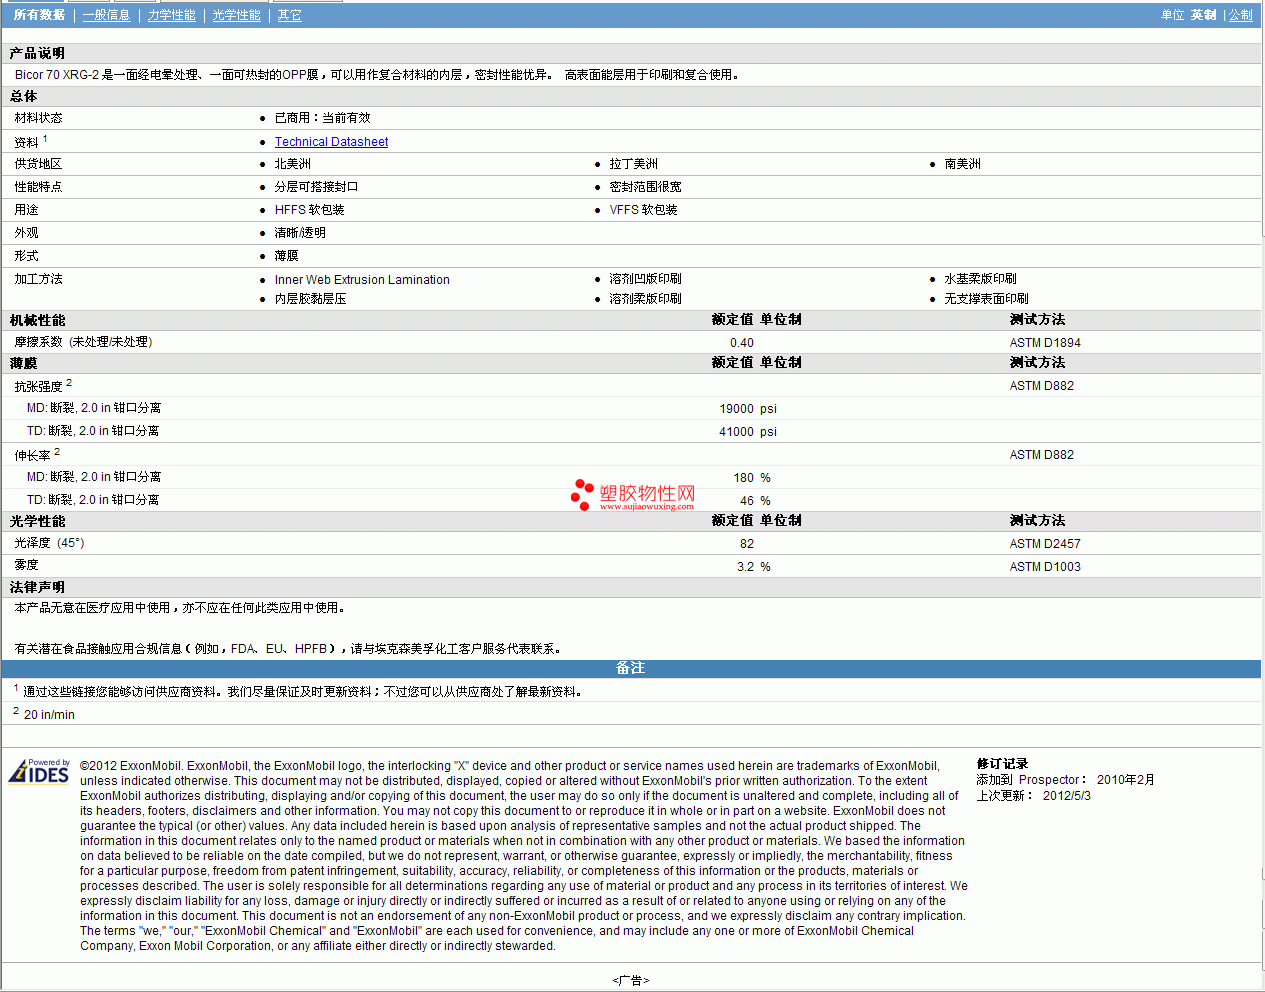Image resolution: width=1265 pixels, height=992 pixels.
Task: Click the 水基柔版印刷 processing entry
Action: pos(981,279)
